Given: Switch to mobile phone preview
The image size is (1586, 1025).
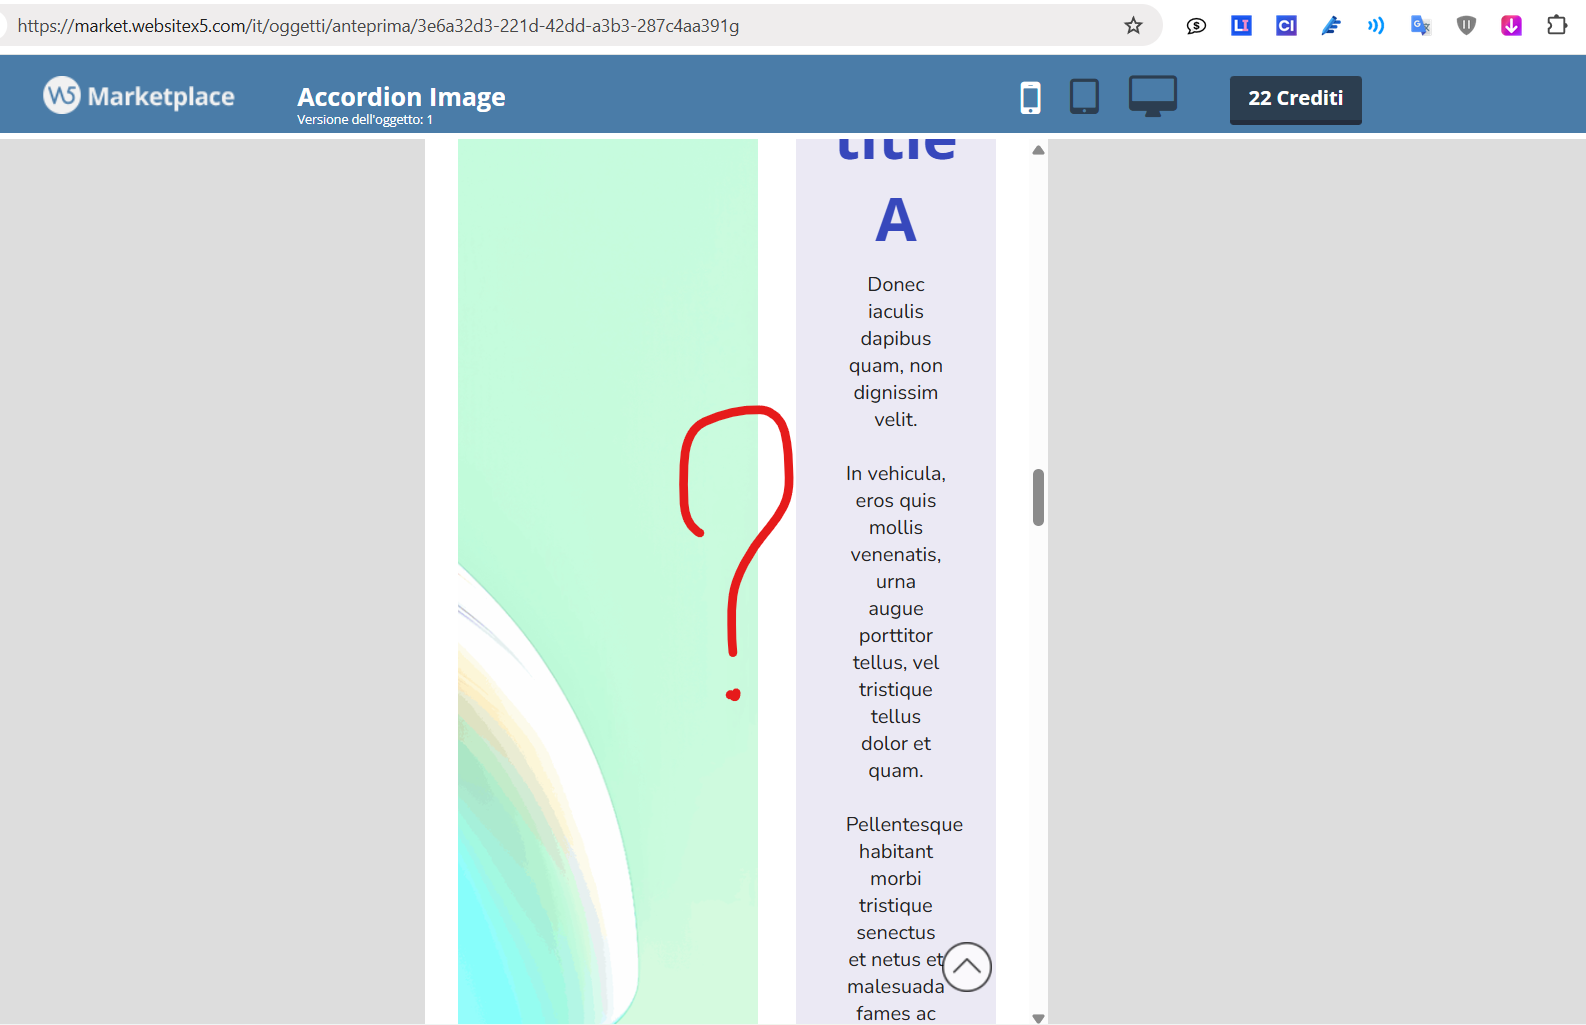Looking at the screenshot, I should coord(1030,97).
